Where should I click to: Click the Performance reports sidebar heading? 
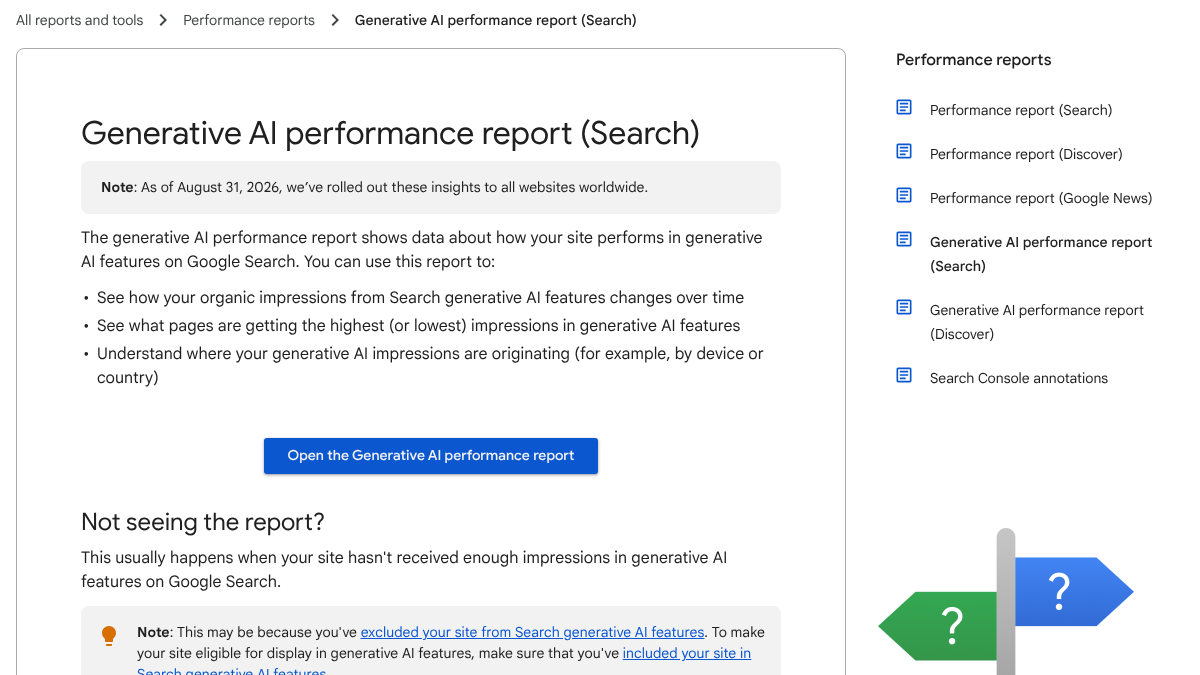(x=973, y=60)
